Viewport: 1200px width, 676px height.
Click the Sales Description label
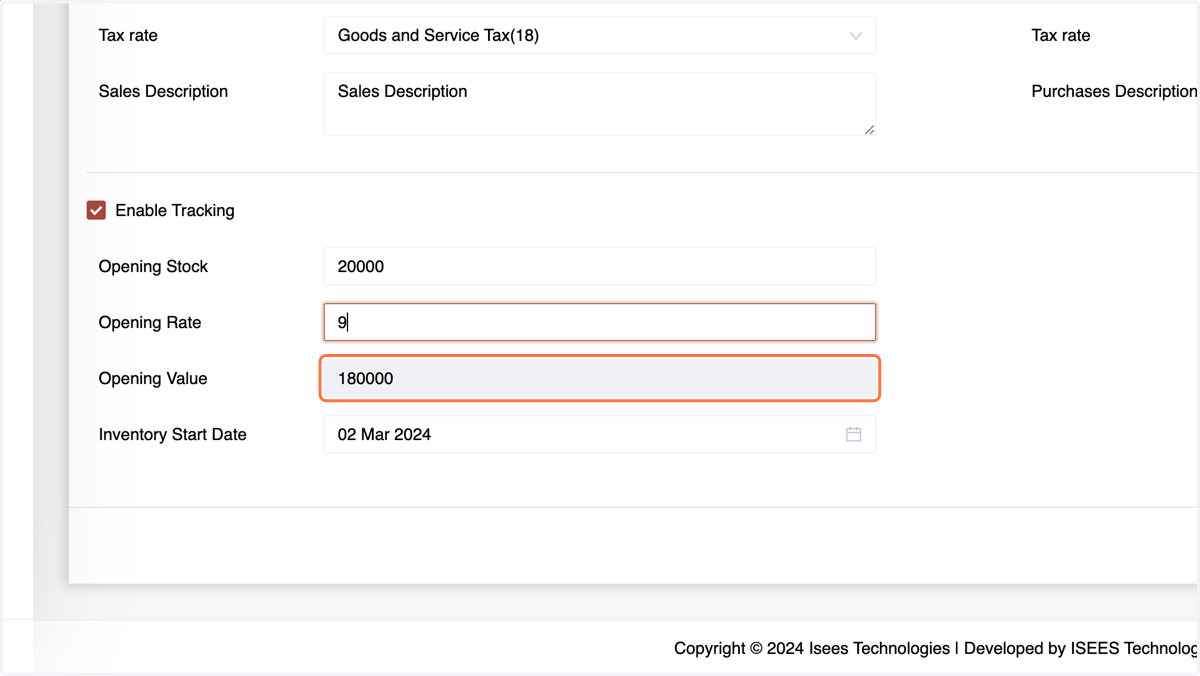[163, 91]
